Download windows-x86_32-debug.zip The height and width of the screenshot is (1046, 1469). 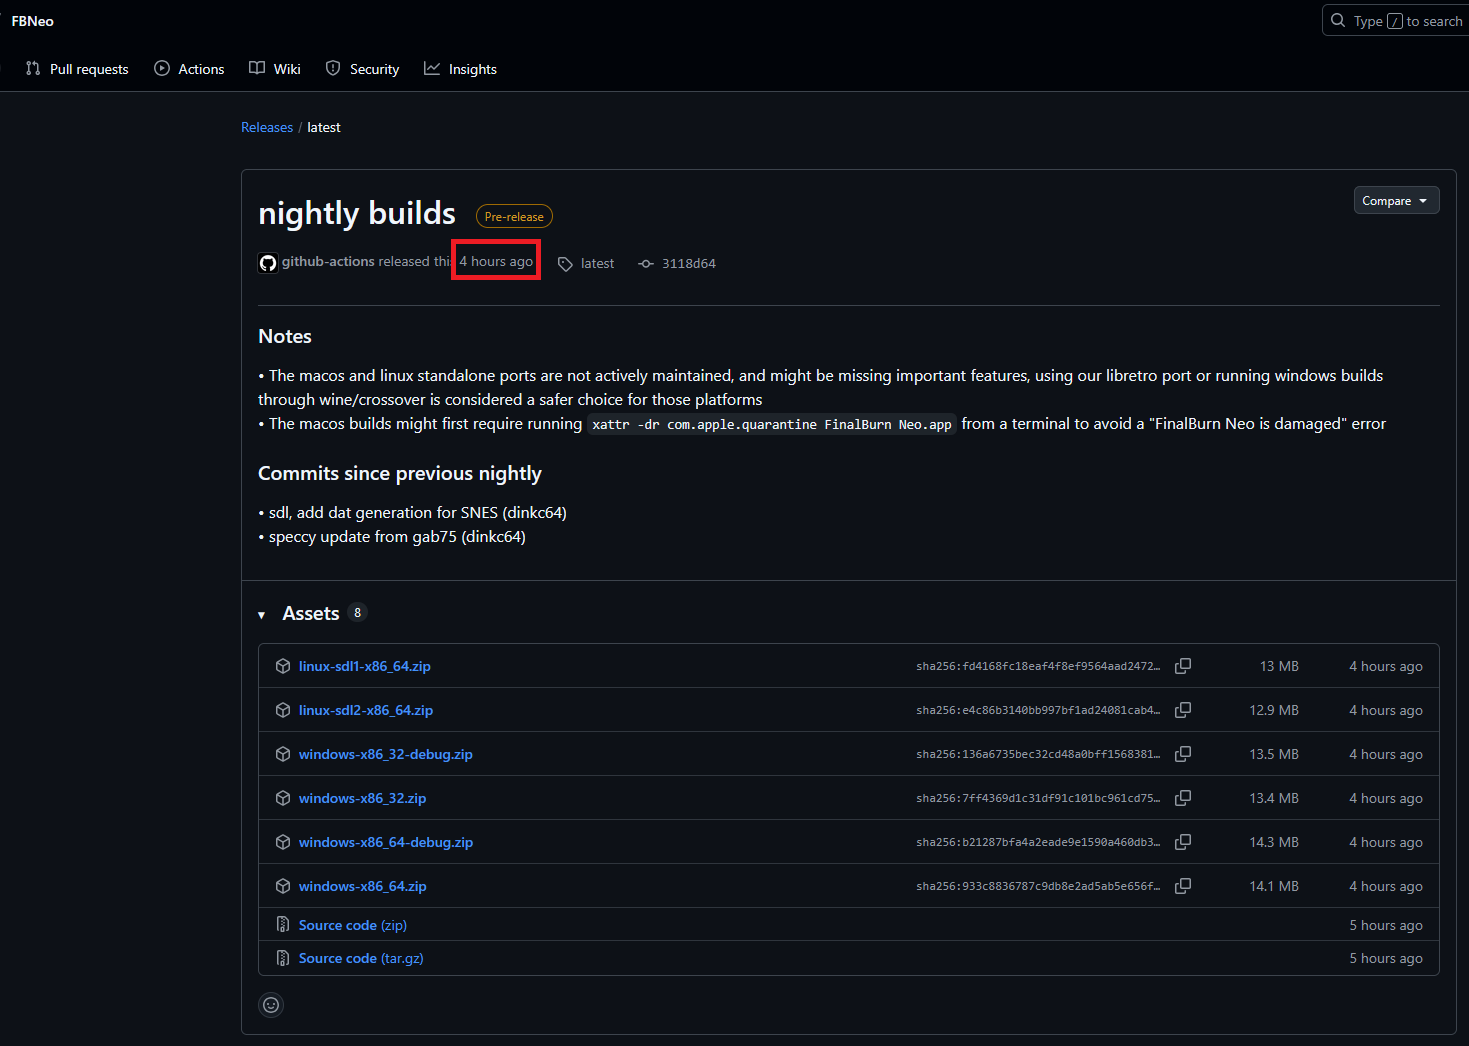coord(385,754)
